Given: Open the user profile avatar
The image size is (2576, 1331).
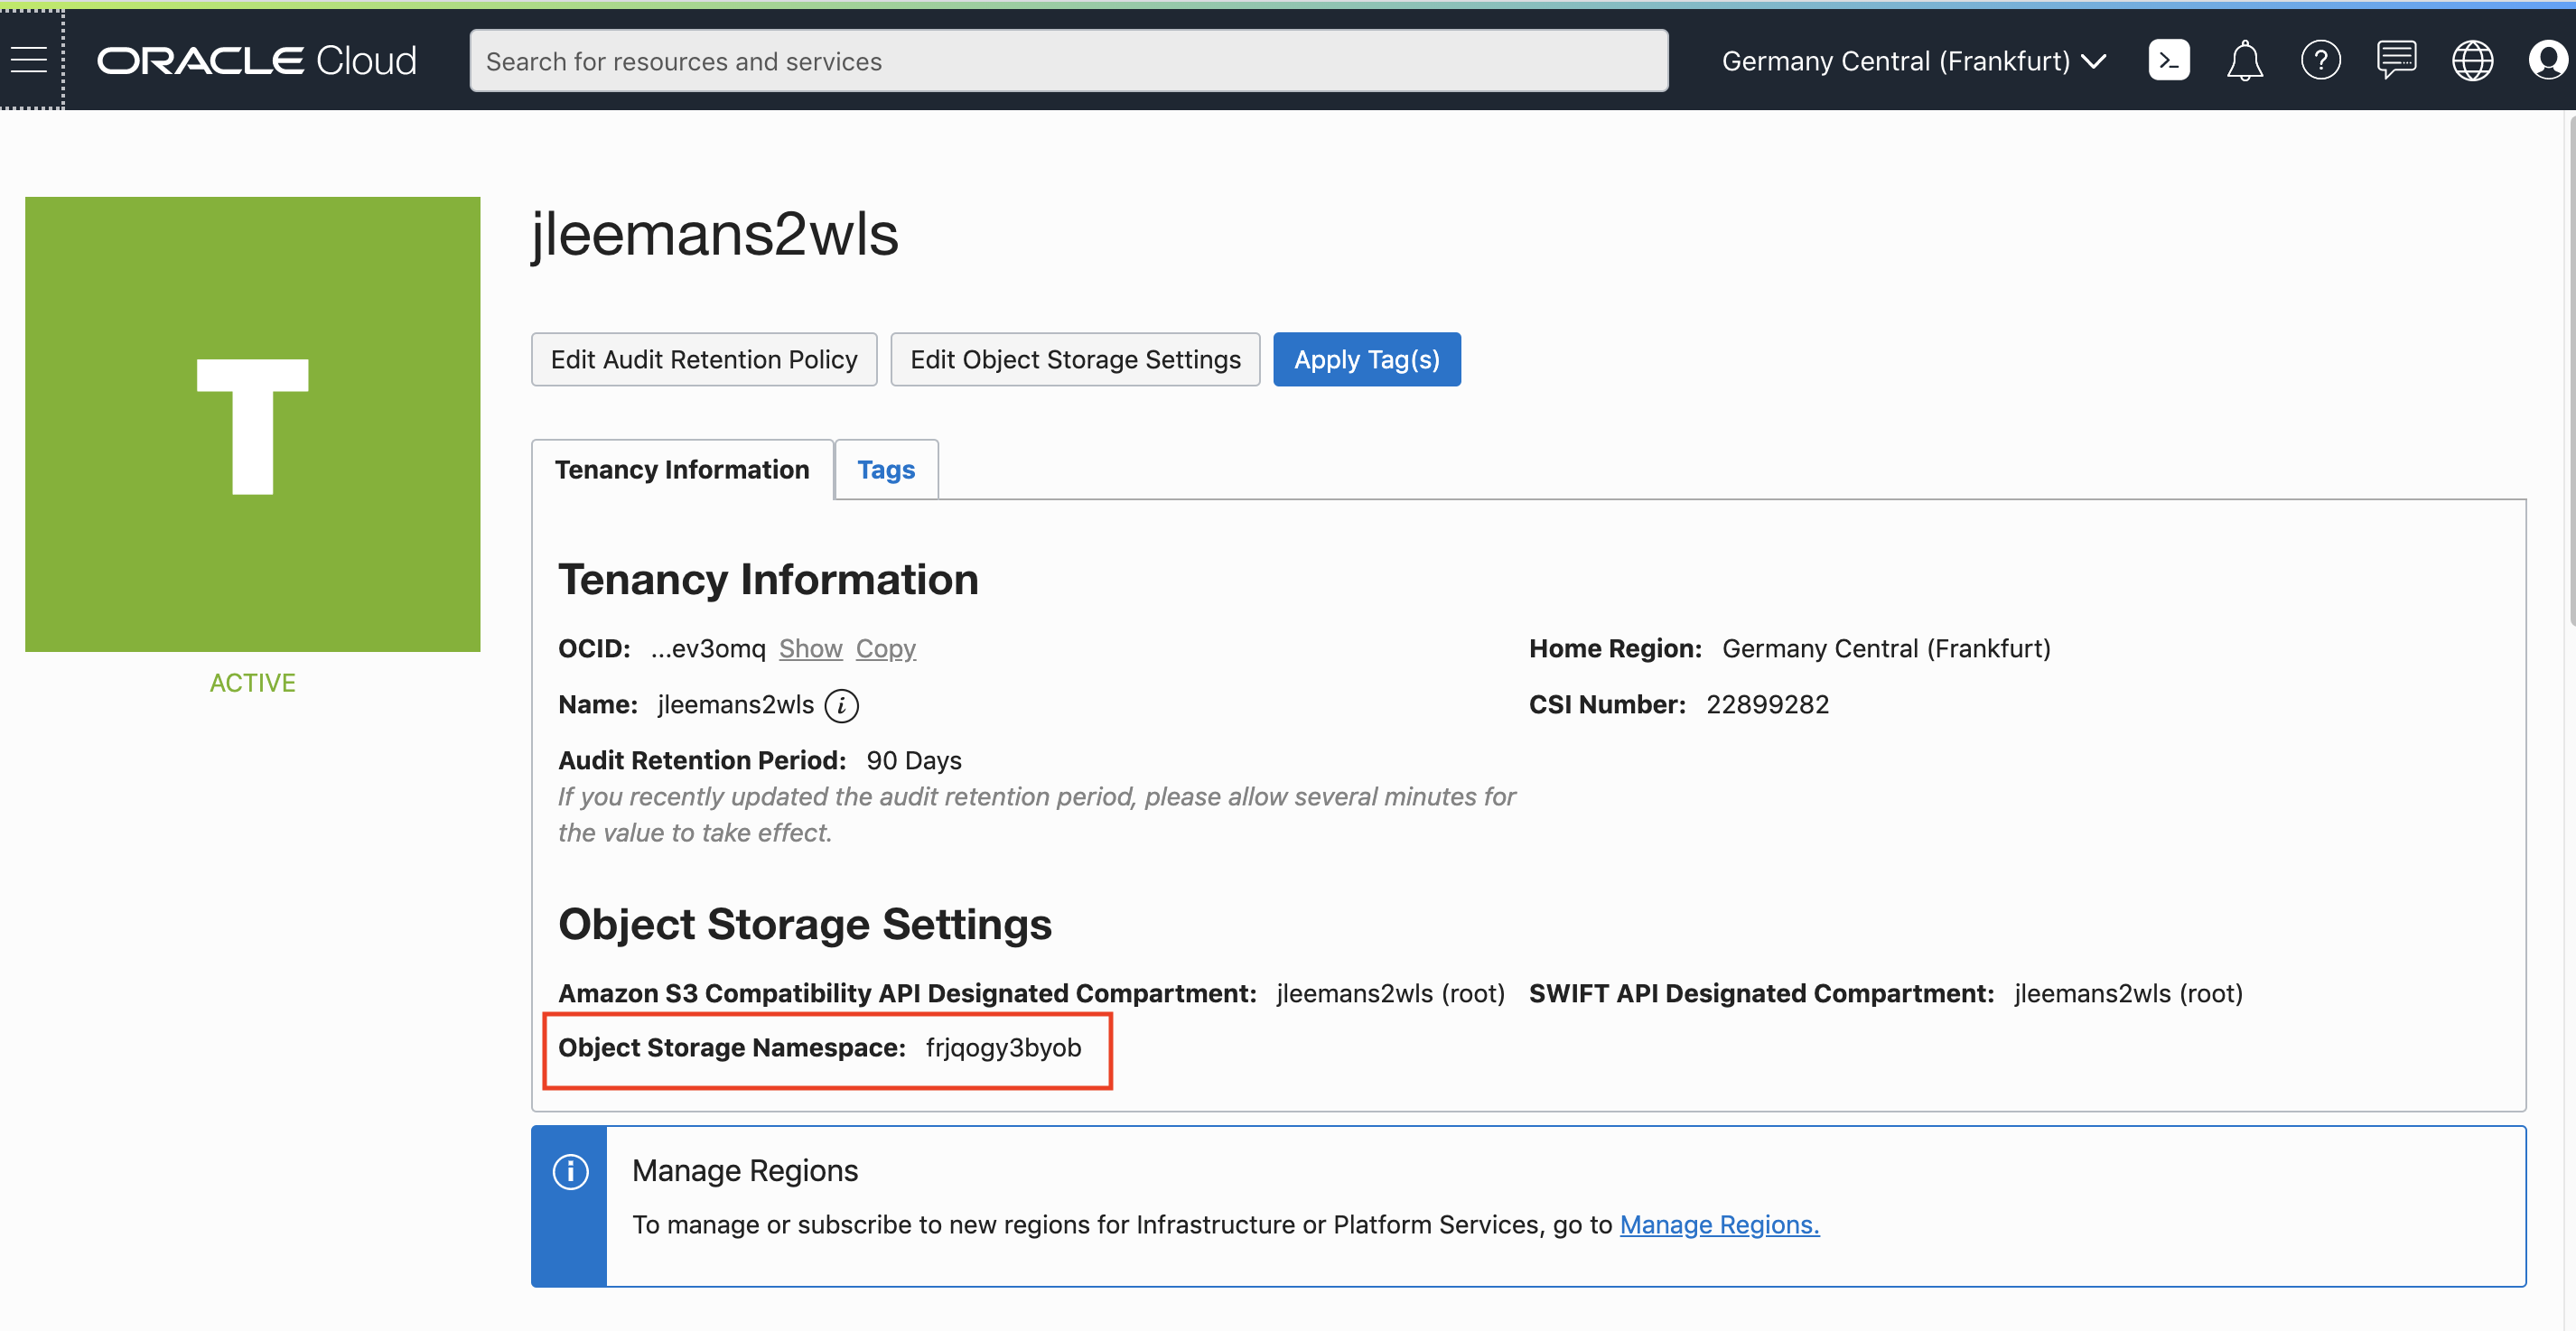Looking at the screenshot, I should pyautogui.click(x=2547, y=61).
